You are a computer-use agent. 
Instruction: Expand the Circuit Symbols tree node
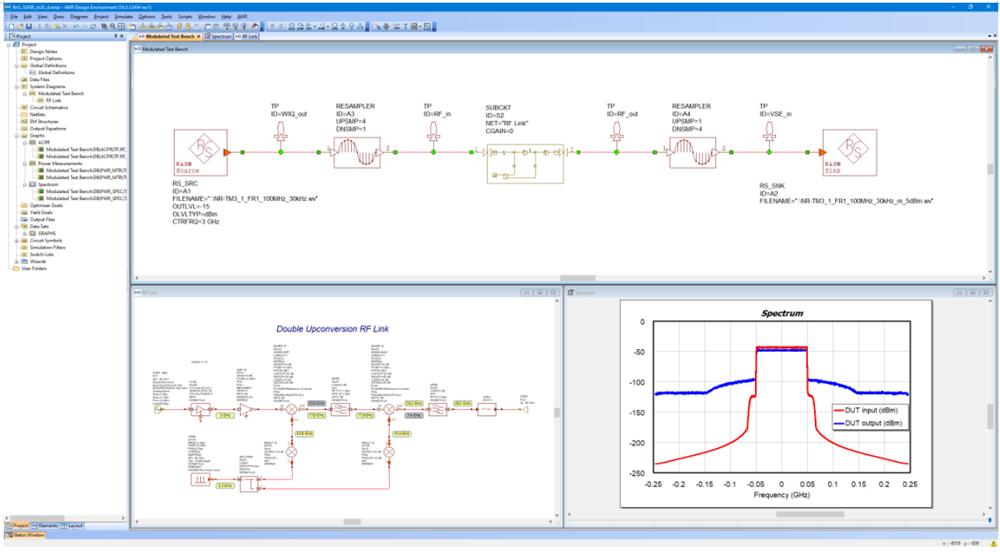point(17,240)
